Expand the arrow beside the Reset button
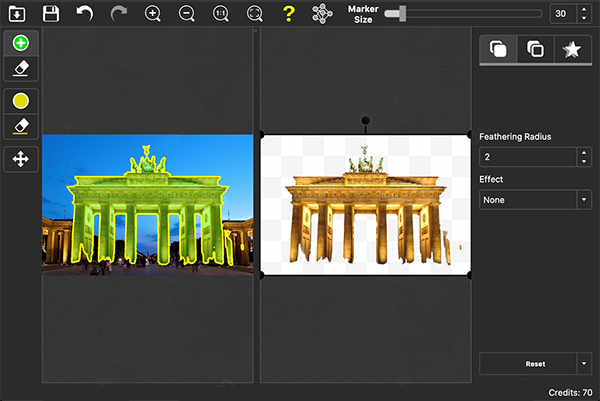The image size is (600, 401). pos(584,364)
